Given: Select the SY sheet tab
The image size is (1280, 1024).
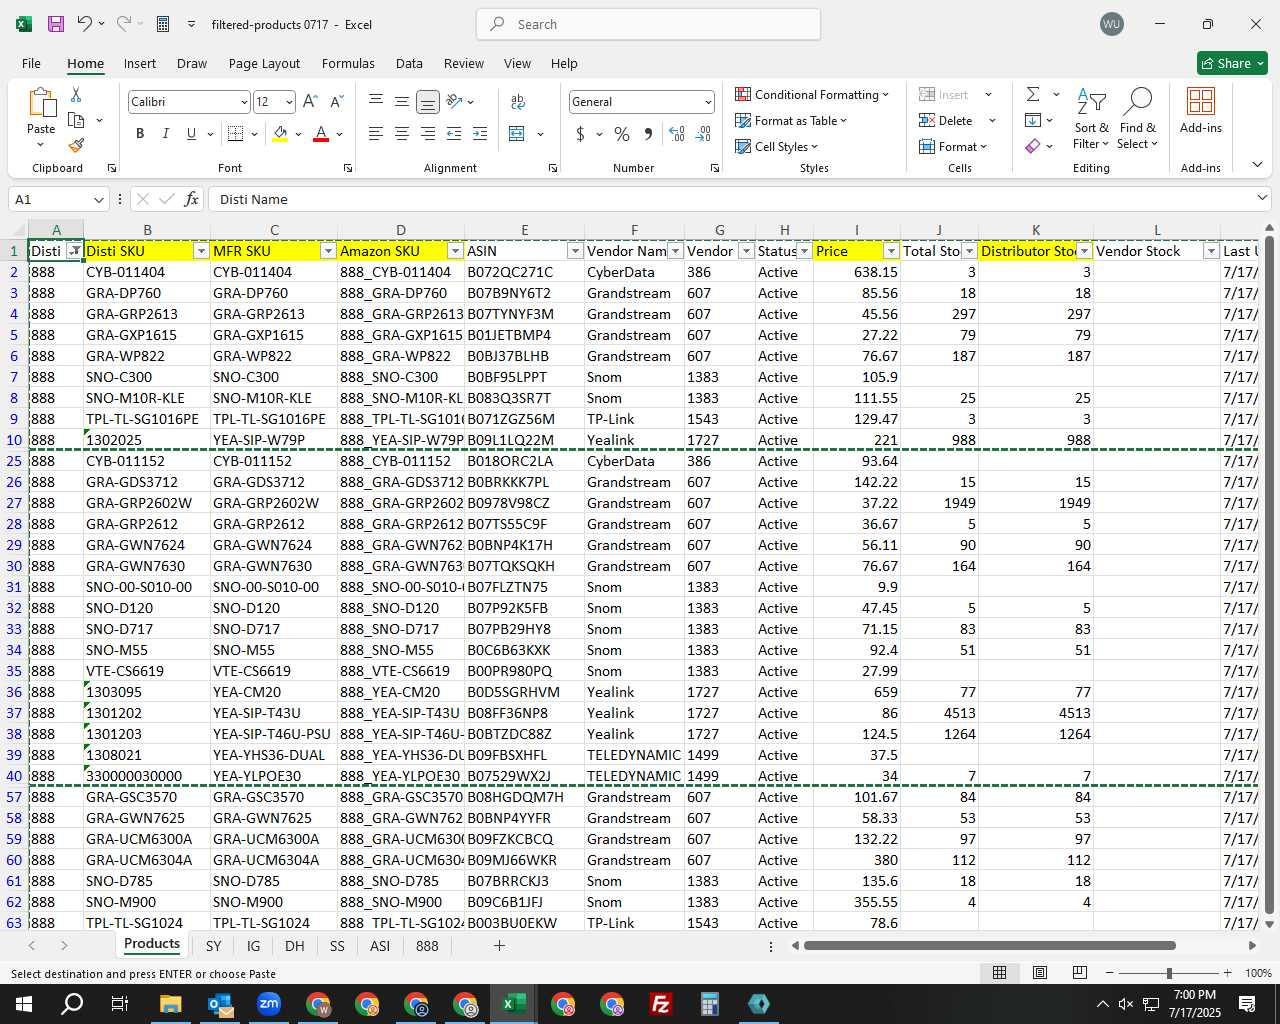Looking at the screenshot, I should coord(213,945).
